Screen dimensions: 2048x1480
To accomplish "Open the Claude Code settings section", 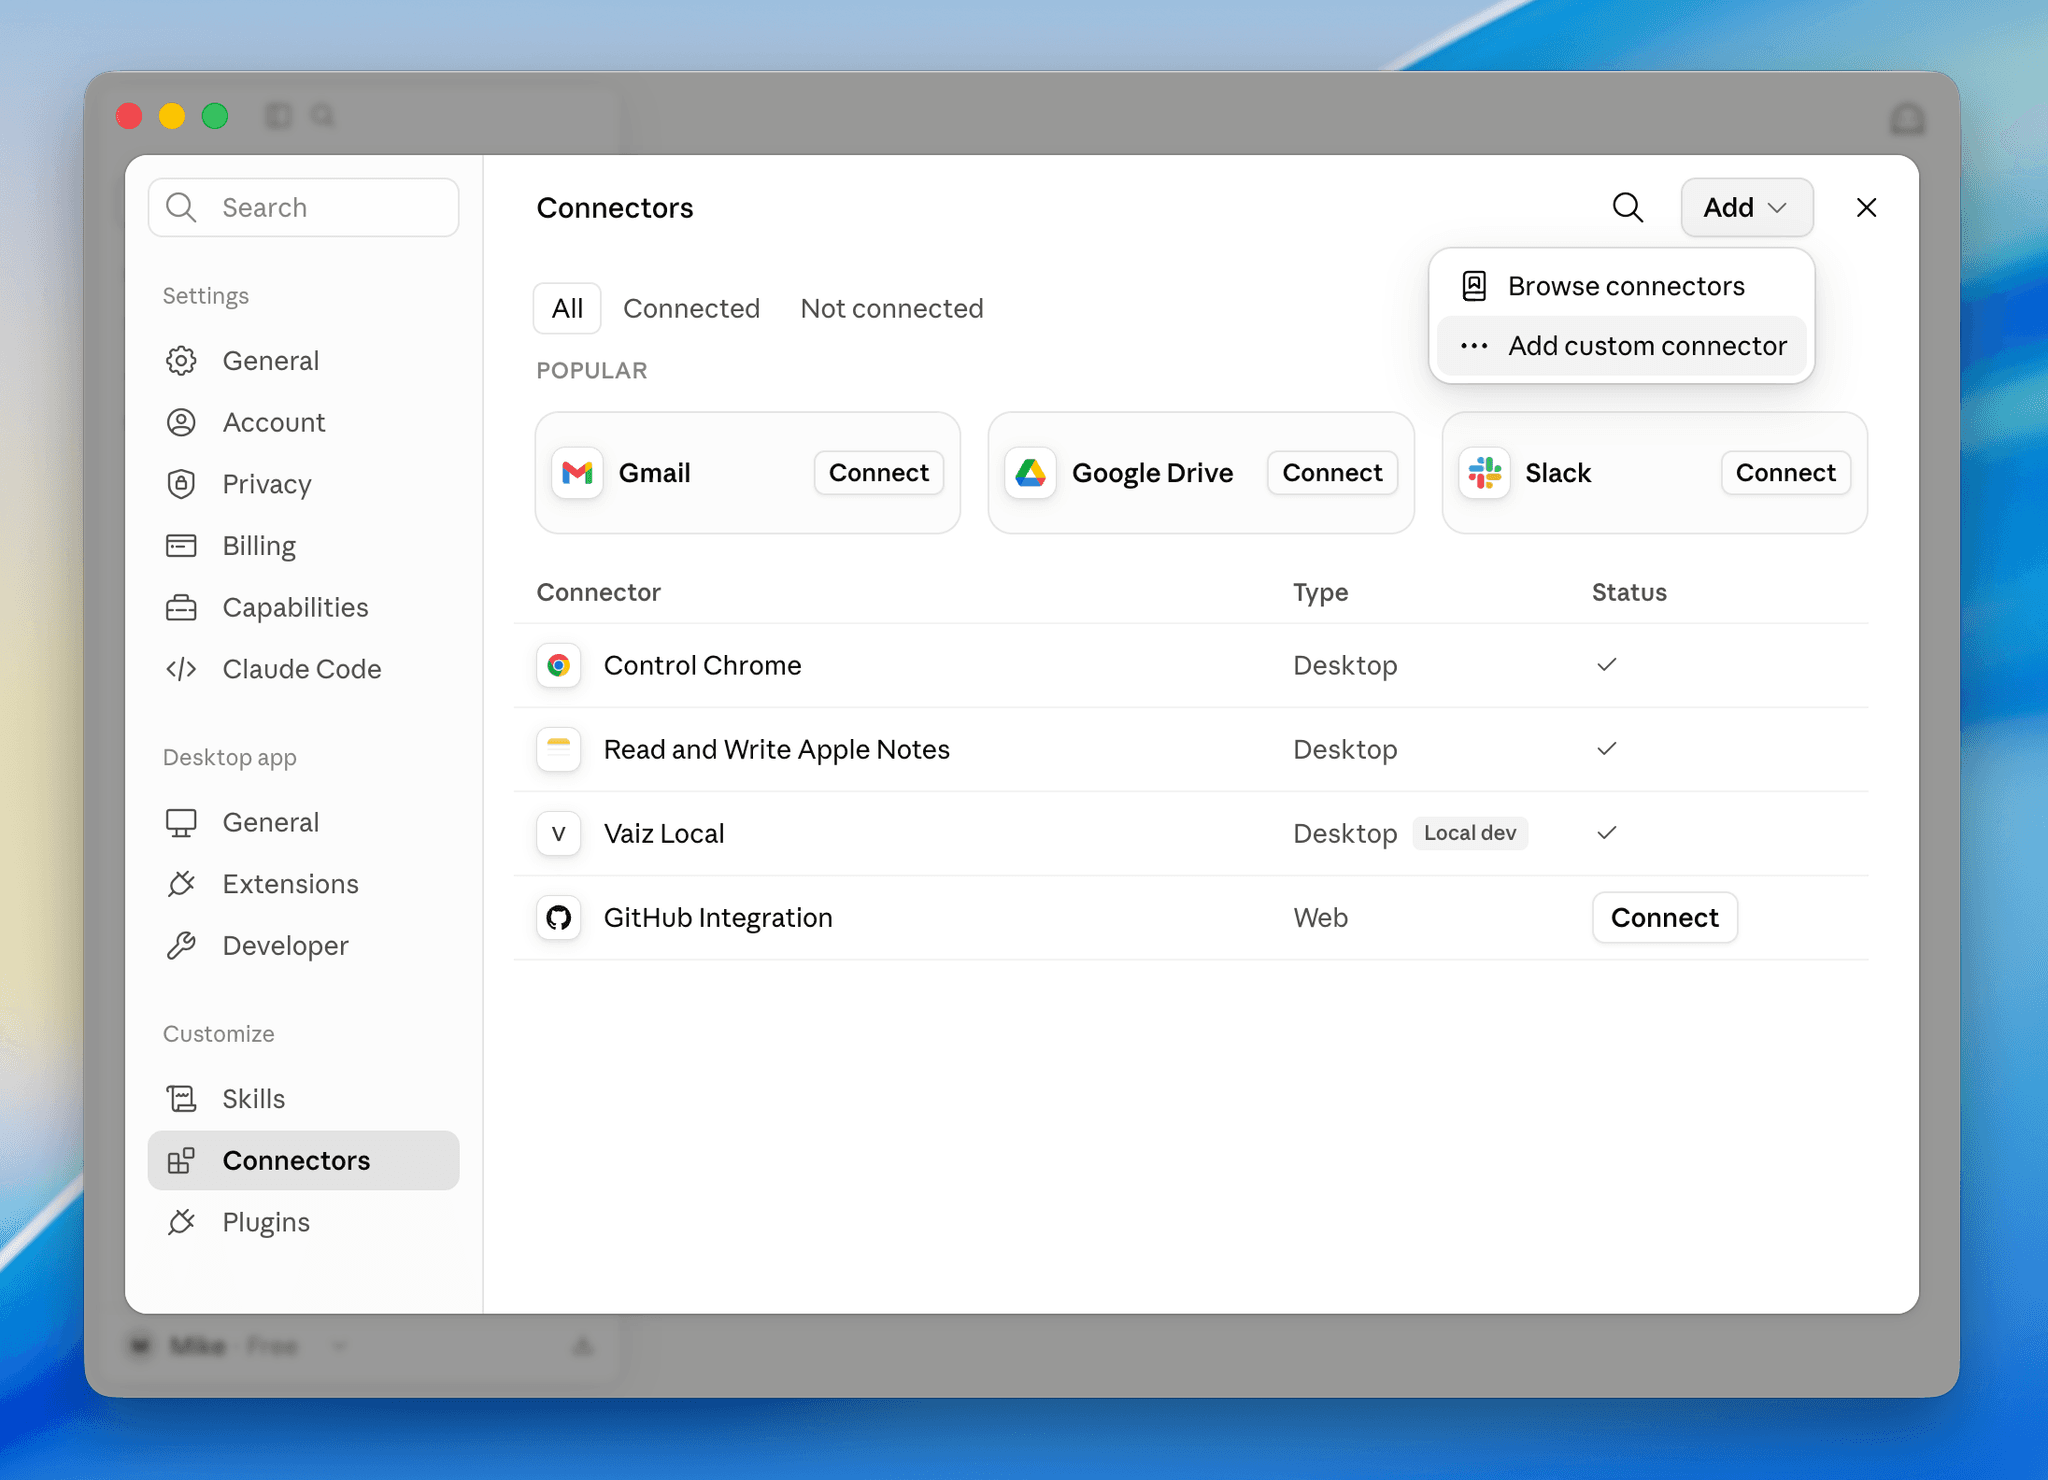I will click(303, 669).
